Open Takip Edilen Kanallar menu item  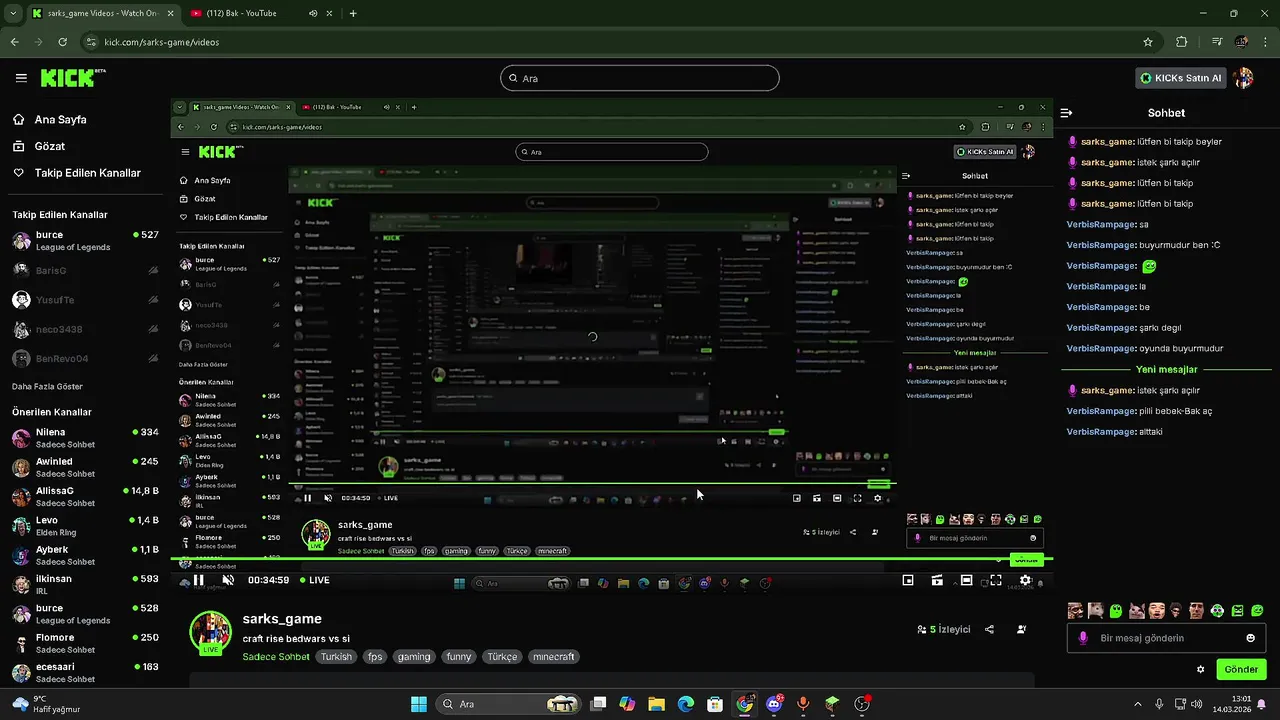point(88,173)
